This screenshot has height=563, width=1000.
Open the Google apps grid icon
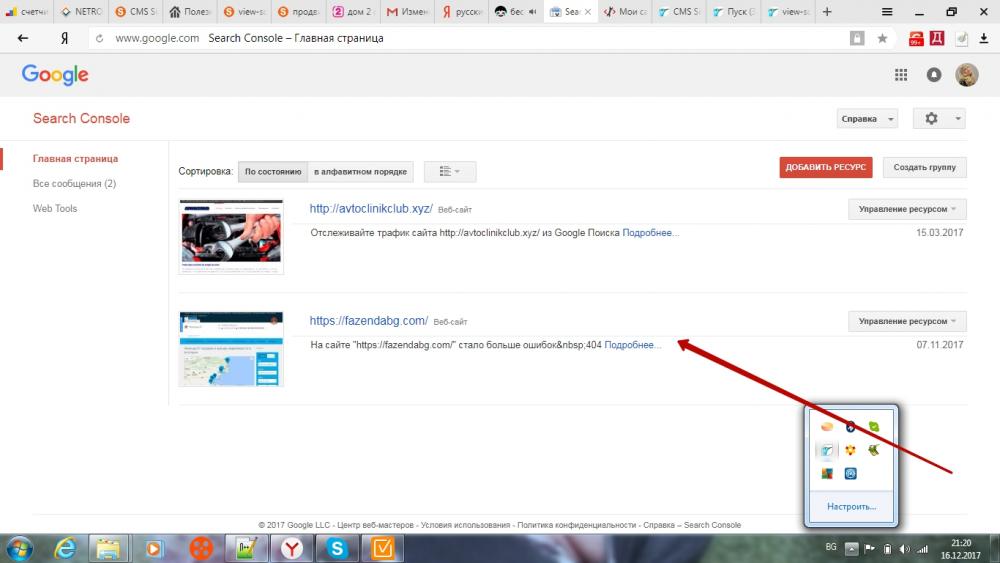pos(901,75)
